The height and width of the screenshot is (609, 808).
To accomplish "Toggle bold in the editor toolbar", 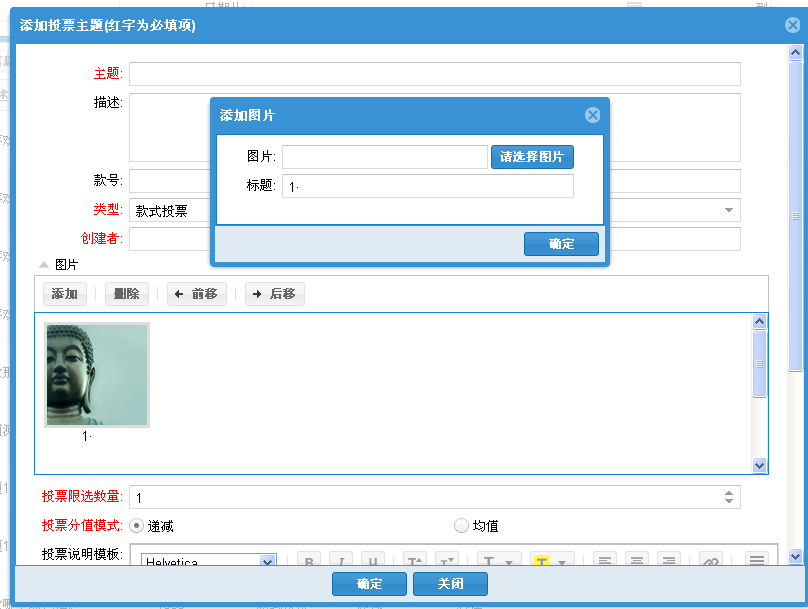I will tap(309, 560).
